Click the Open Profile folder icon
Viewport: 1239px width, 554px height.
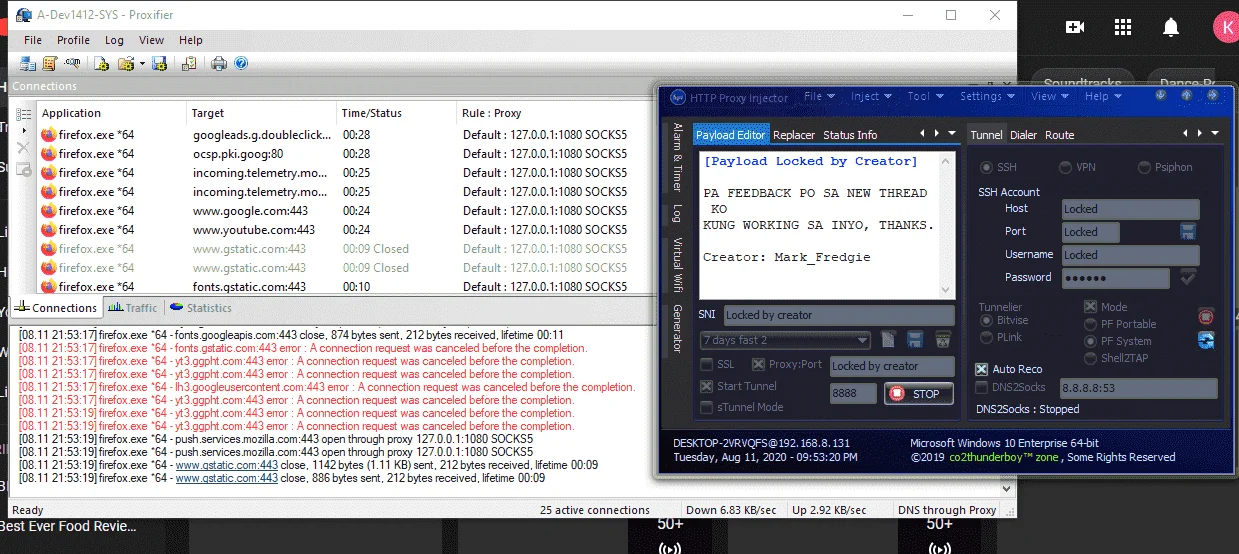tap(125, 63)
